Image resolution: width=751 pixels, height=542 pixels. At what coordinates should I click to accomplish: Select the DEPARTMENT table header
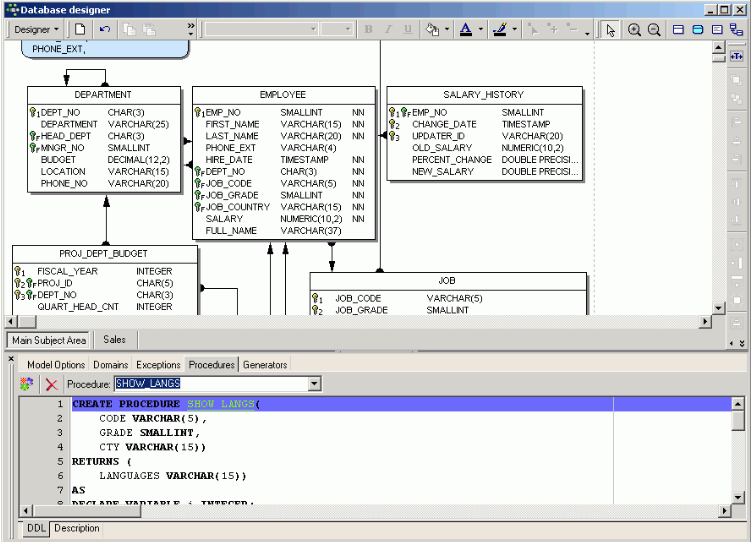[103, 95]
